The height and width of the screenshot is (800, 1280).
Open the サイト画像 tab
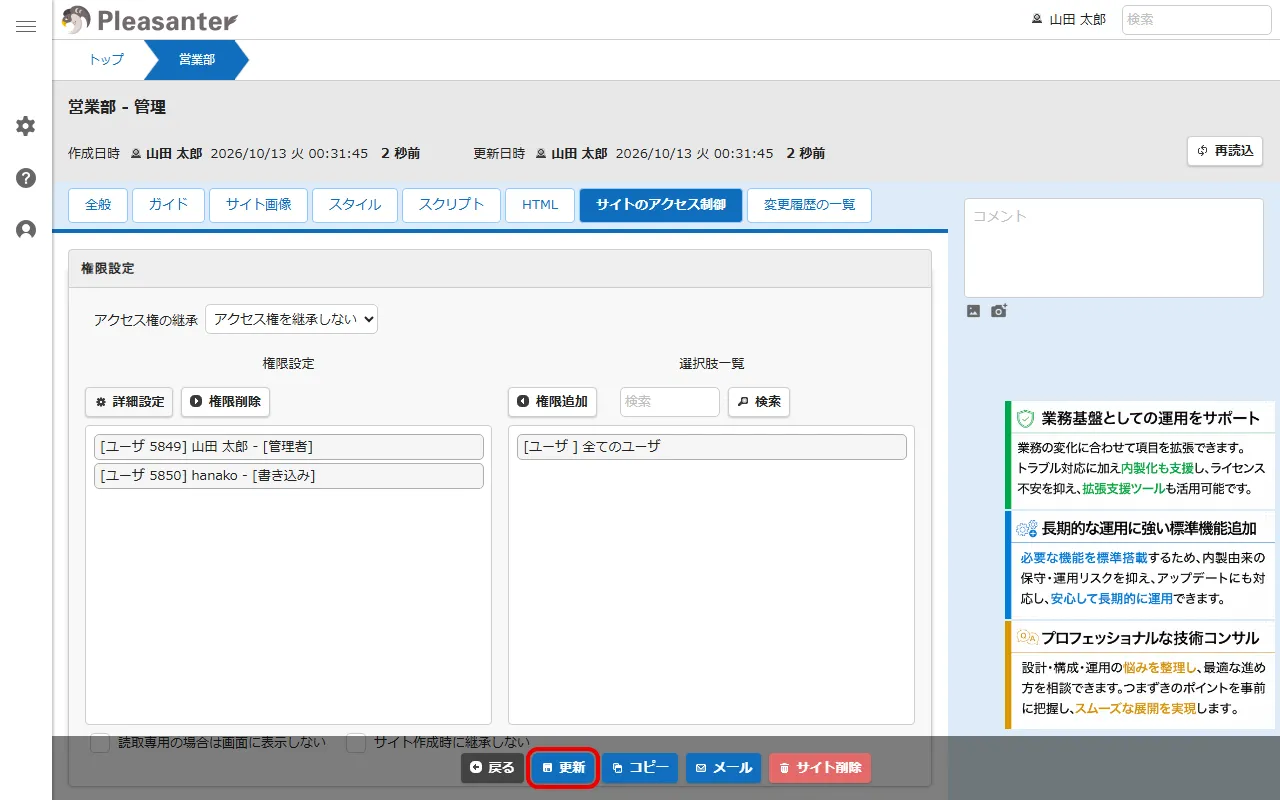pos(258,205)
